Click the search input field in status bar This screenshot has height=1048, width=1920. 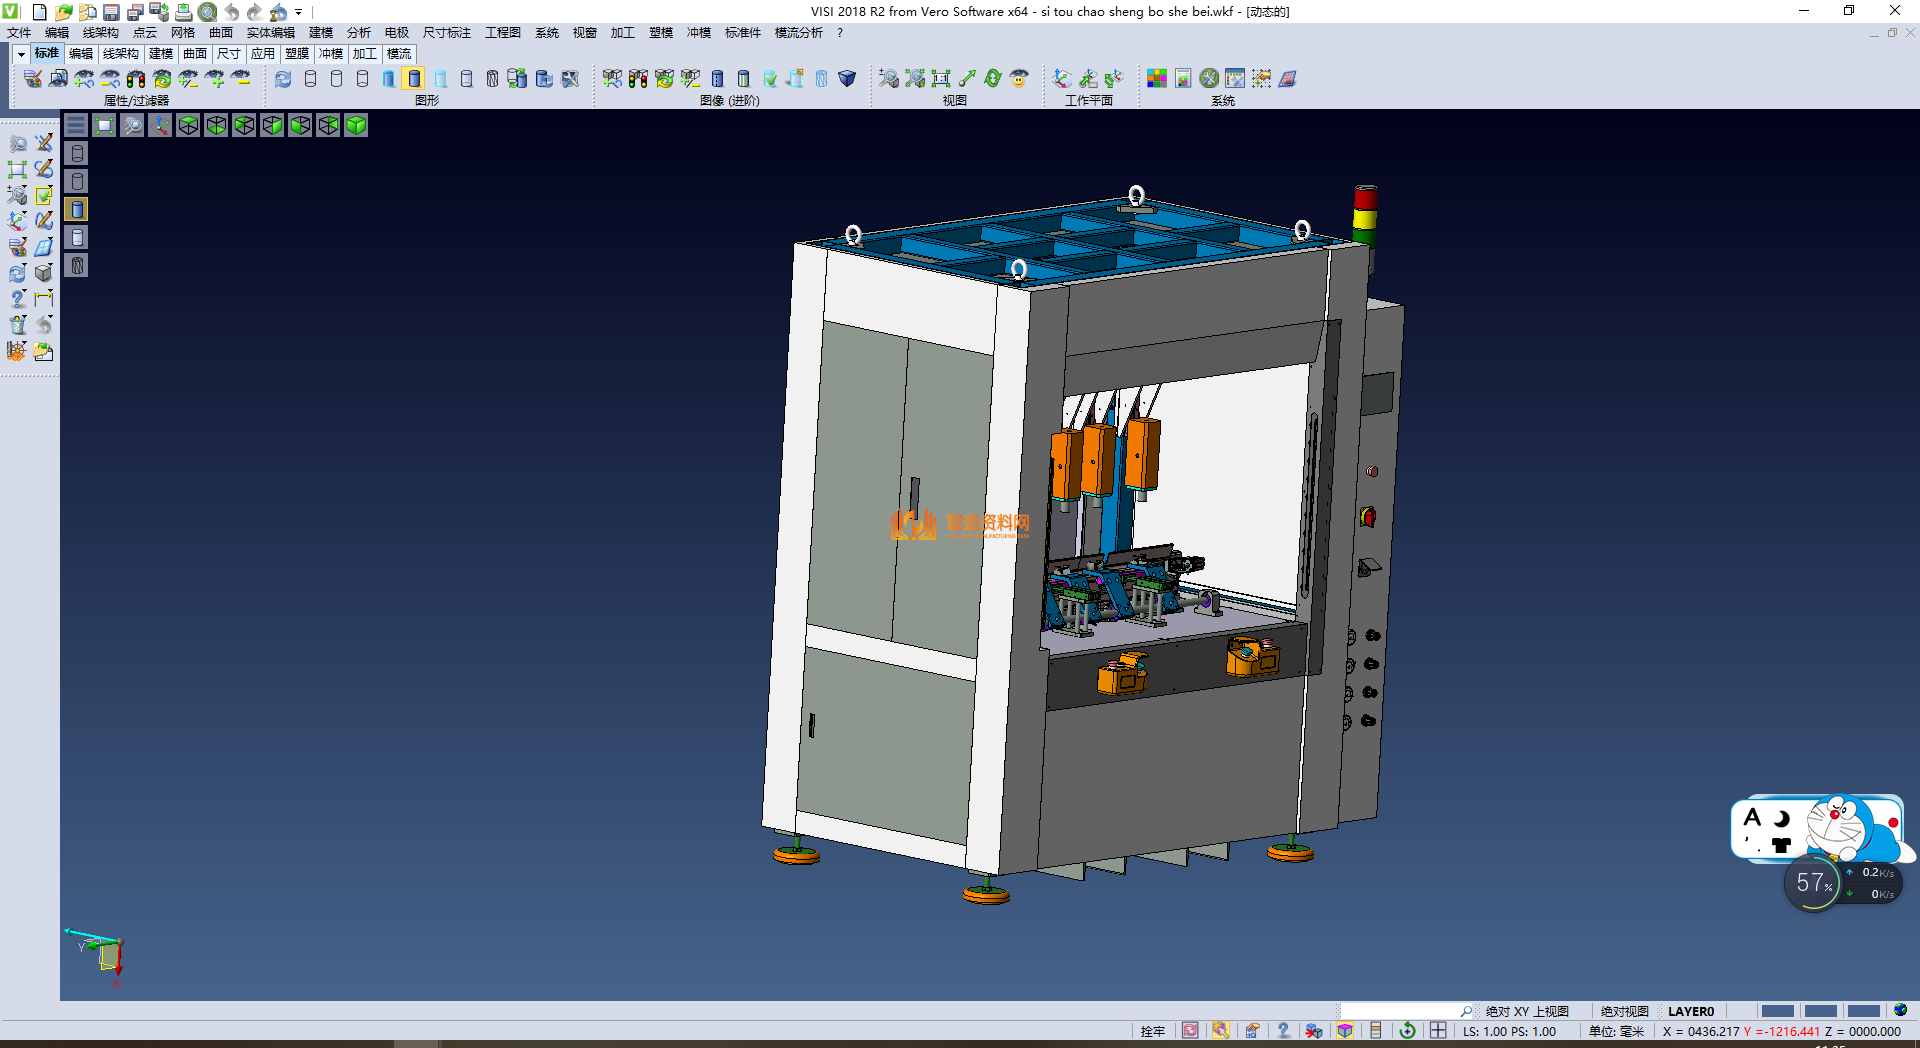point(1399,1011)
